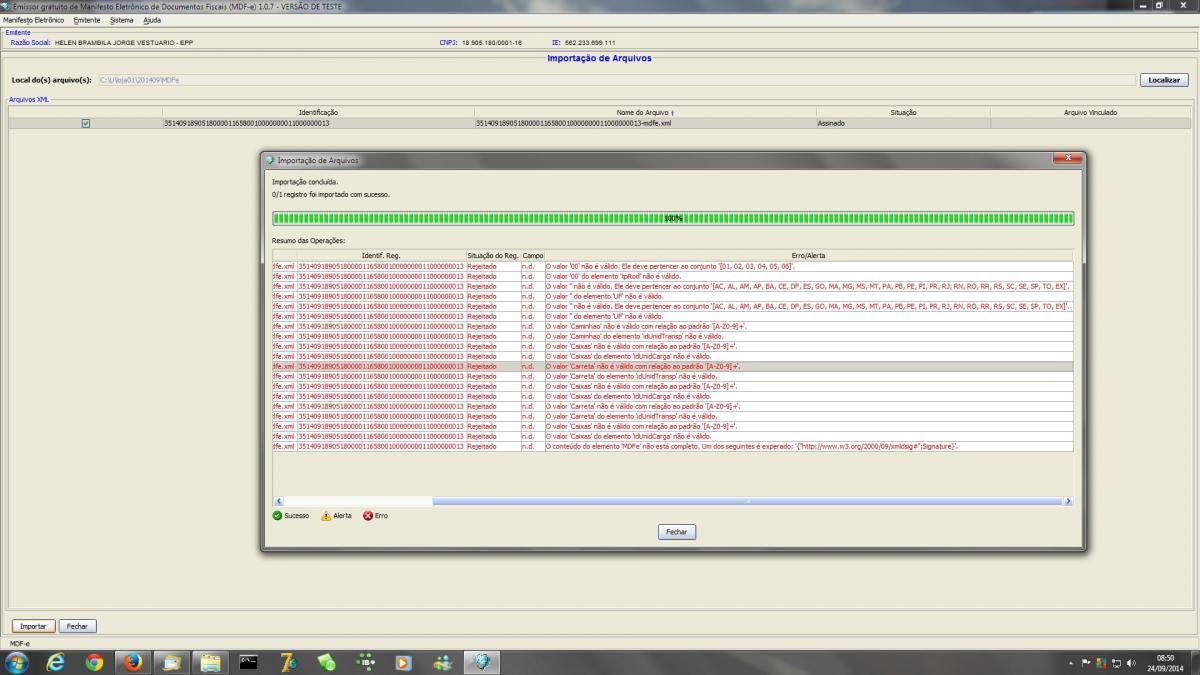Click the Situação column header

click(x=903, y=113)
